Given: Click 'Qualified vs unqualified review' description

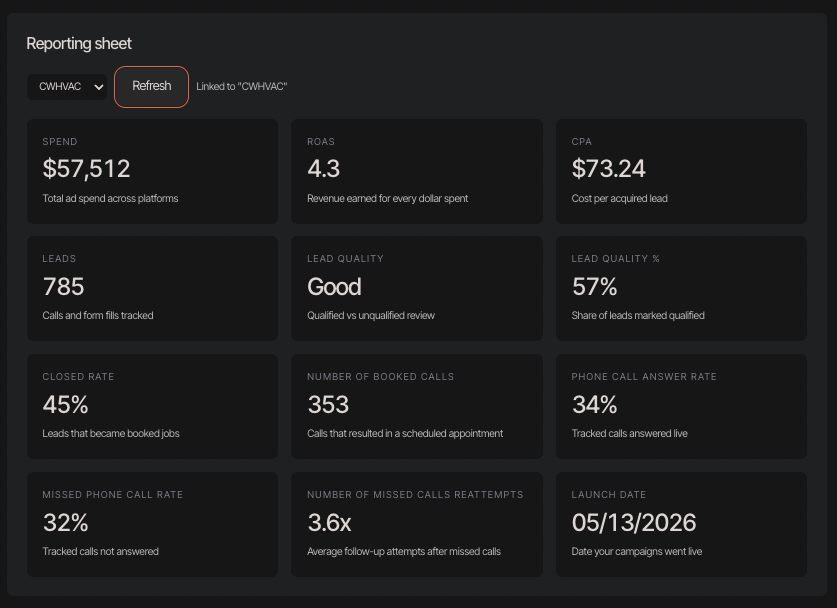Looking at the screenshot, I should (370, 315).
